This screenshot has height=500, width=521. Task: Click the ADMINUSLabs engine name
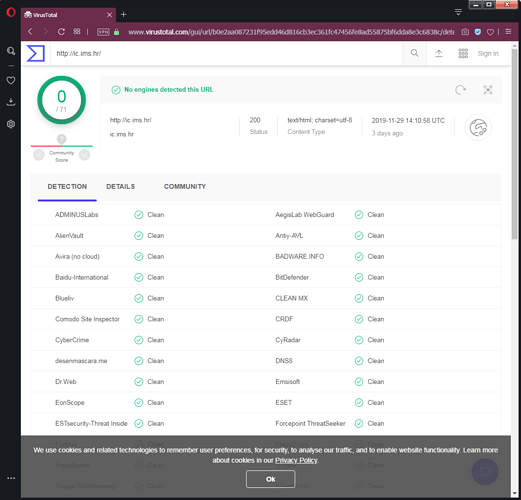point(77,215)
